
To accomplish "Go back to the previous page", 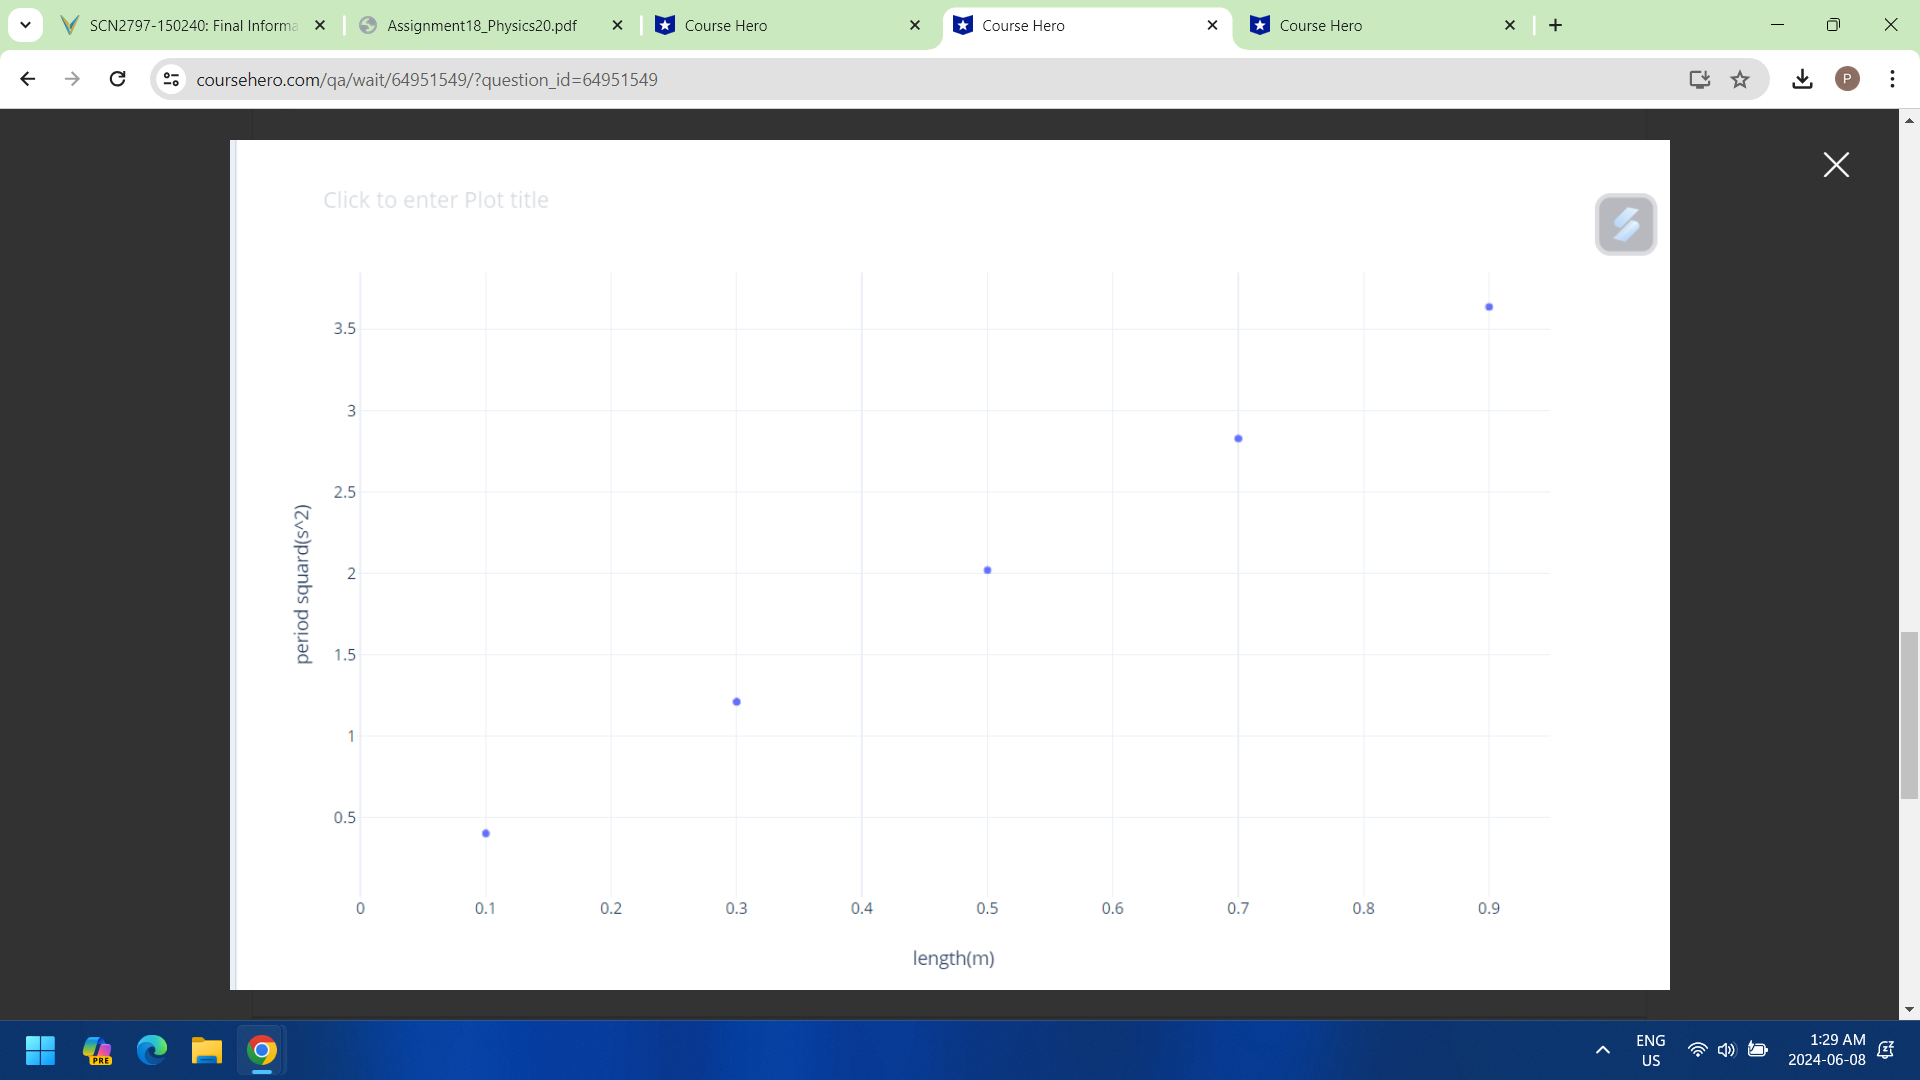I will tap(28, 79).
